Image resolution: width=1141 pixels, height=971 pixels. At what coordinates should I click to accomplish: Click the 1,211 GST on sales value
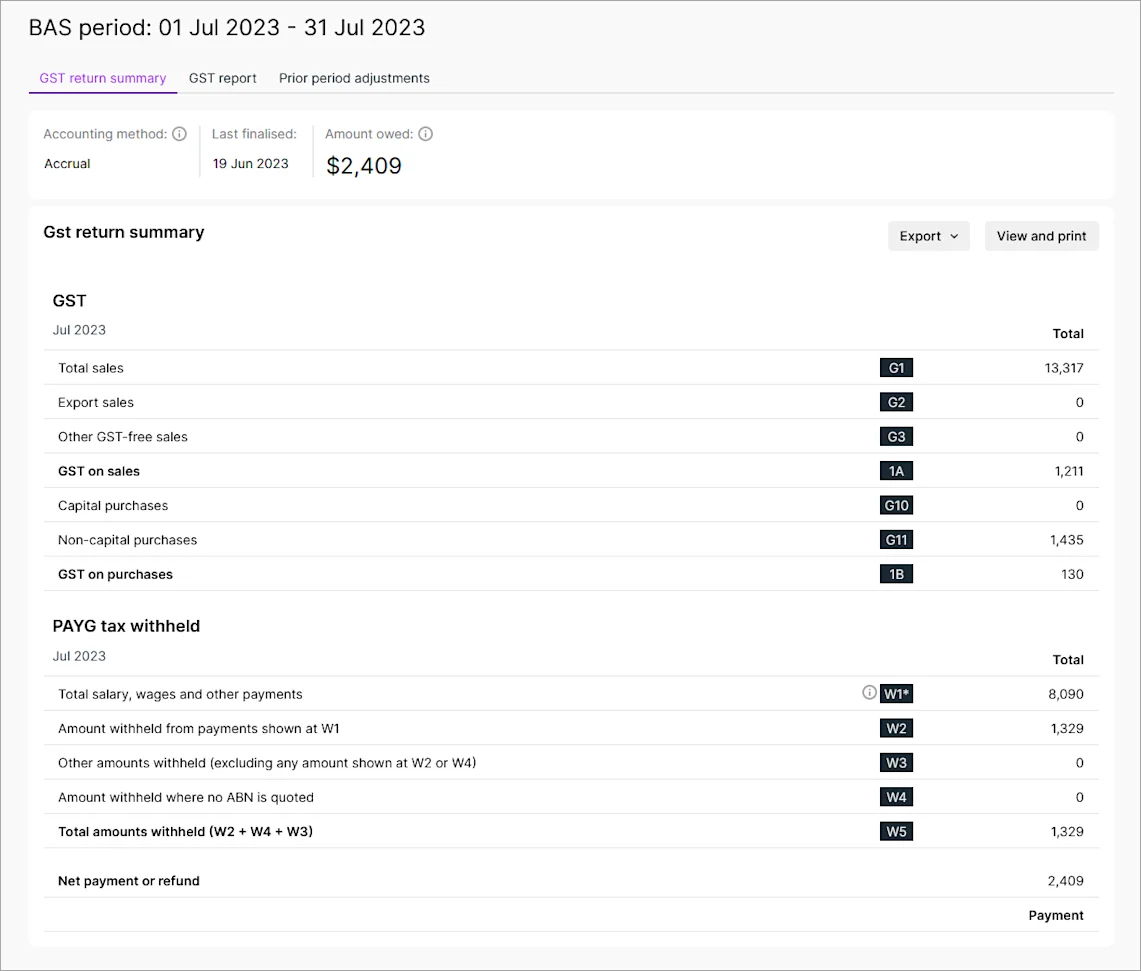[1069, 471]
